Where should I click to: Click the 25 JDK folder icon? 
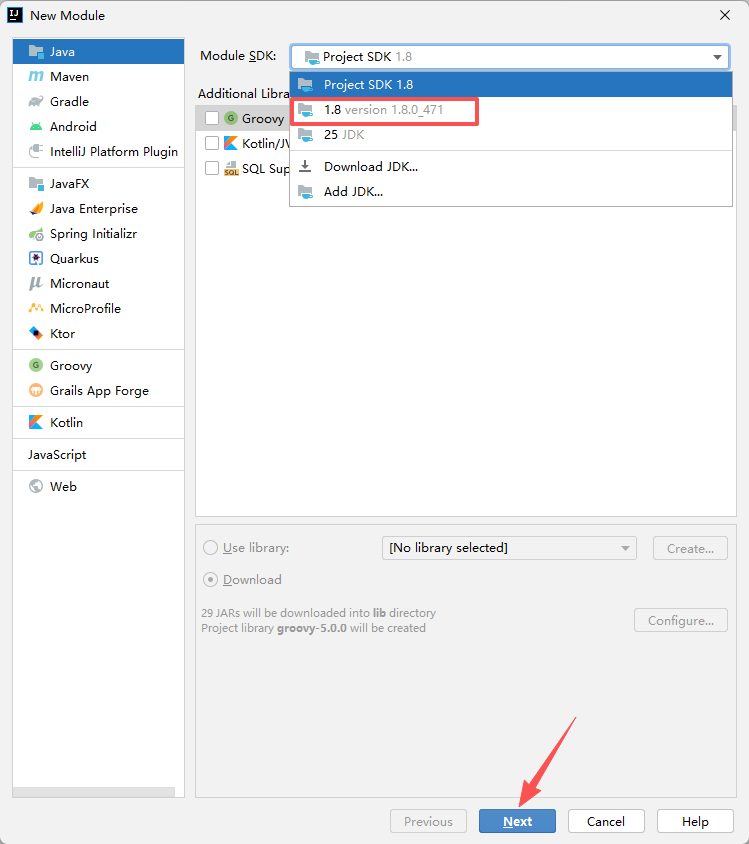click(x=305, y=135)
